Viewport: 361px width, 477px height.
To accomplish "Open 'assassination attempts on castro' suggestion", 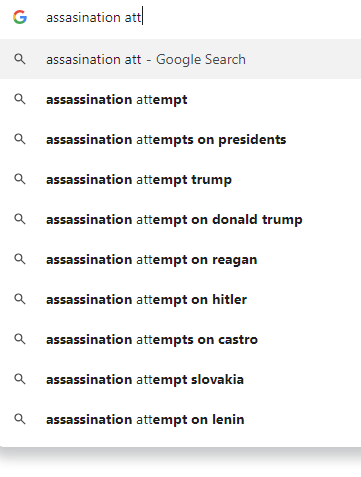I will 180,339.
